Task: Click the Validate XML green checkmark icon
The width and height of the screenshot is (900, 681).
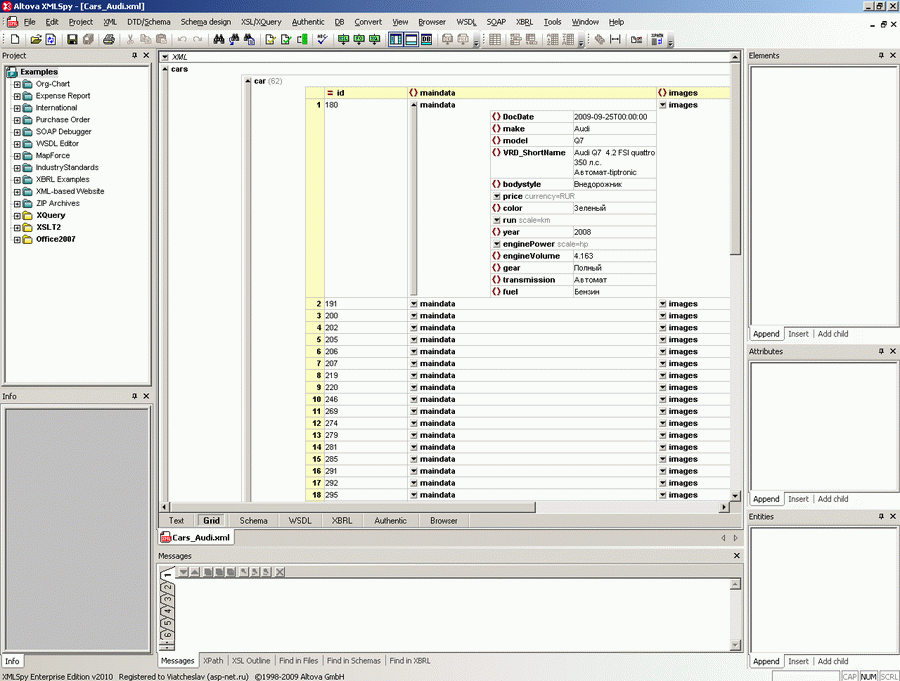Action: click(286, 39)
